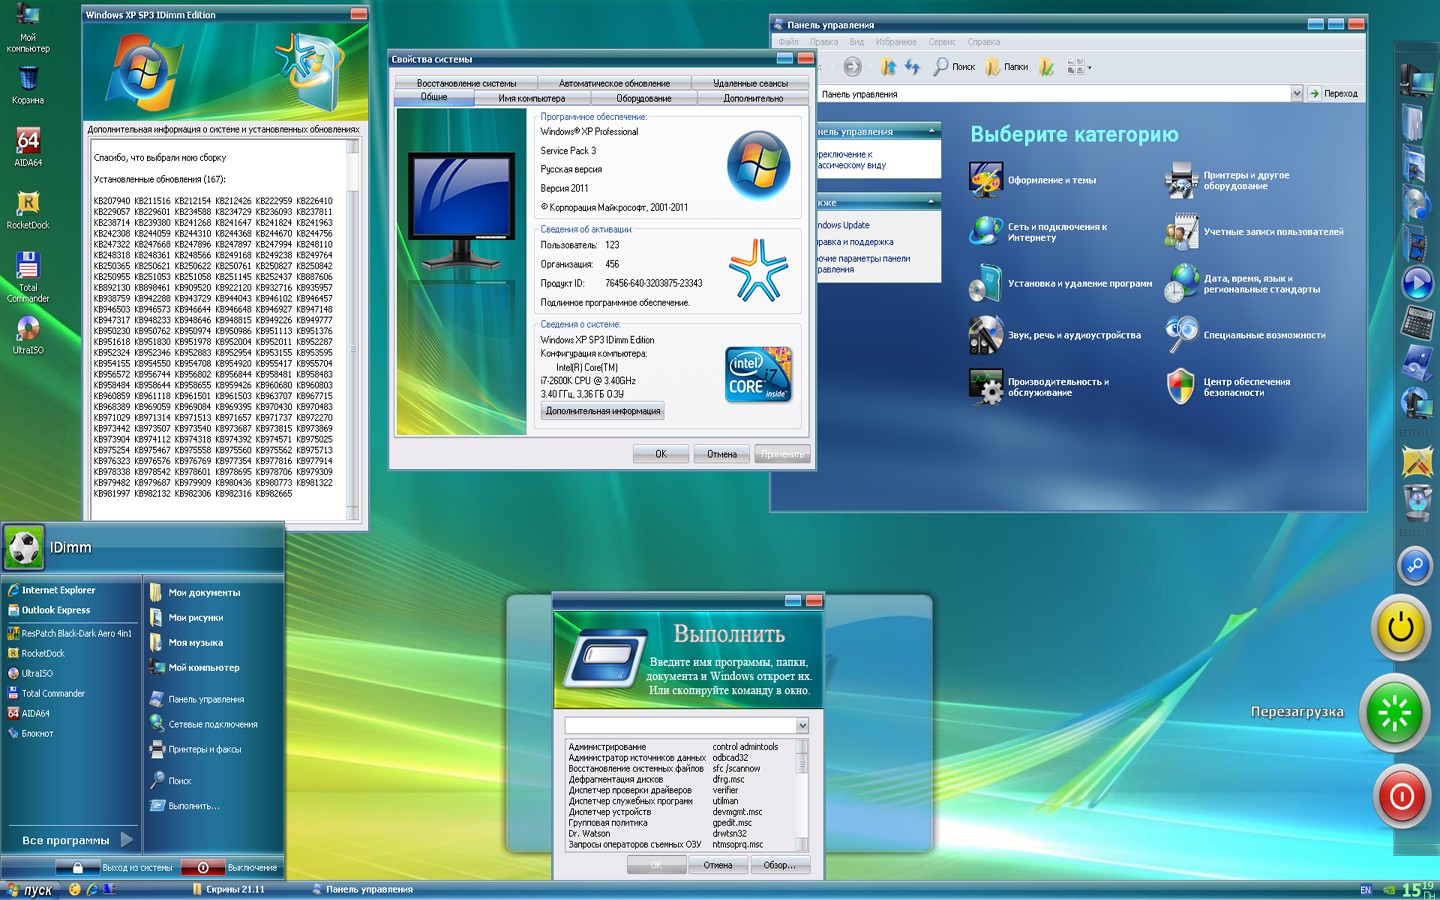Click the Forward arrow in Control Panel toolbar
1440x900 pixels.
click(852, 67)
